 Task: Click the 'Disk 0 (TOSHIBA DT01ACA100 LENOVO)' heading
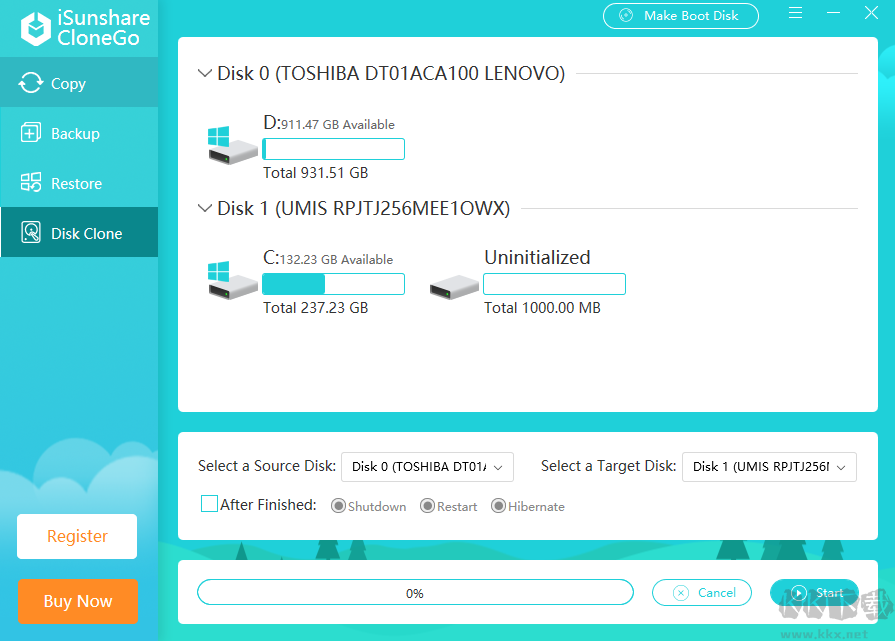[391, 74]
